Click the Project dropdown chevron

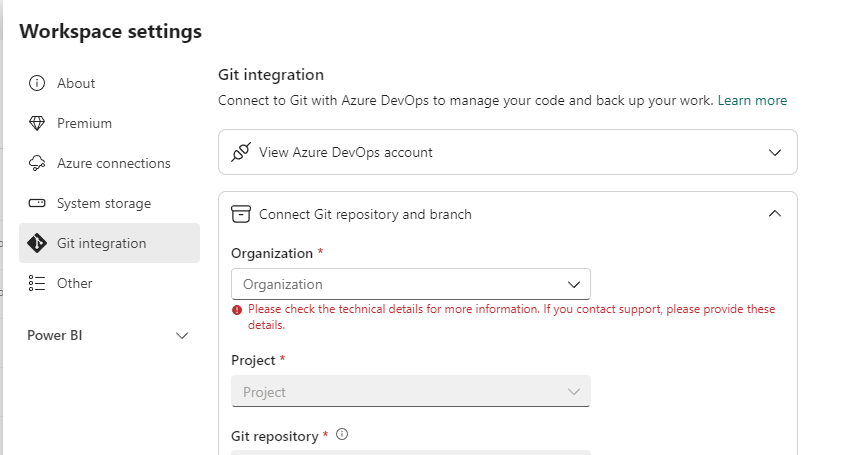tap(573, 392)
